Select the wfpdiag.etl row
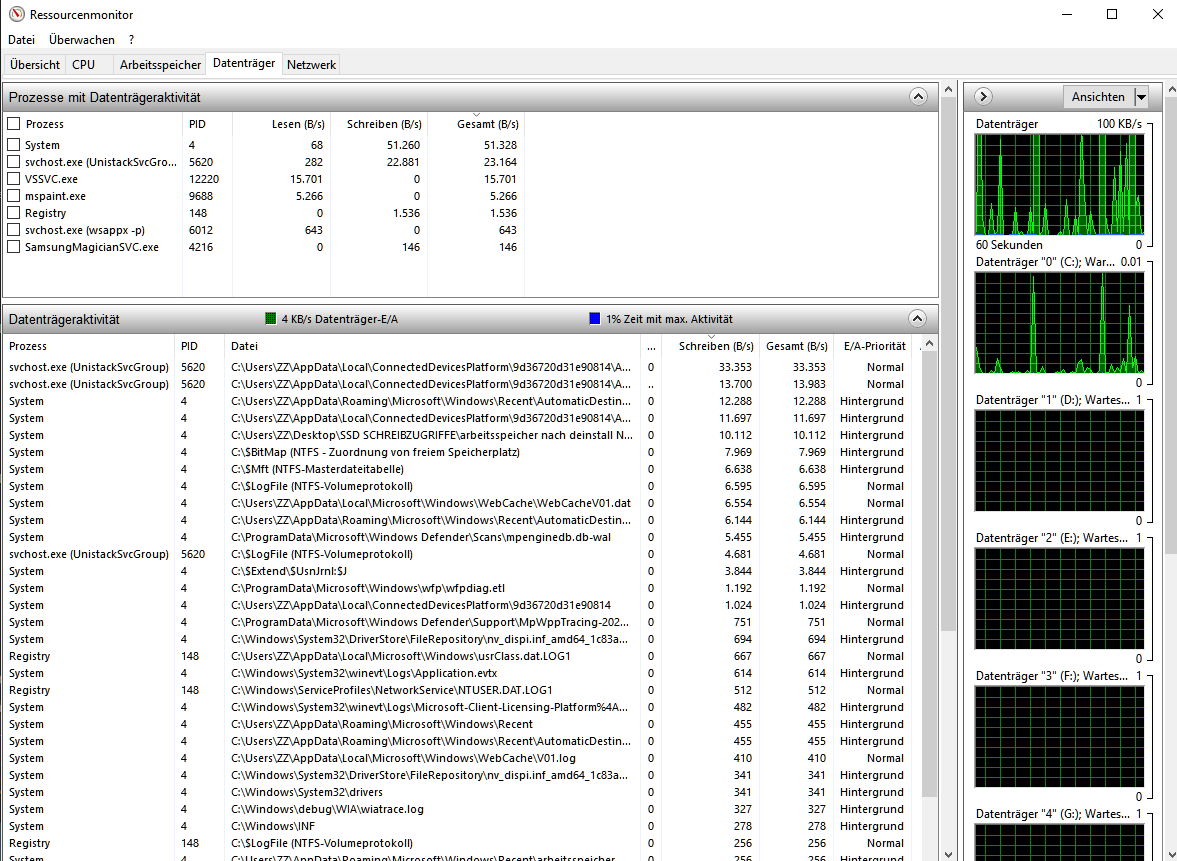Image resolution: width=1177 pixels, height=861 pixels. tap(461, 589)
